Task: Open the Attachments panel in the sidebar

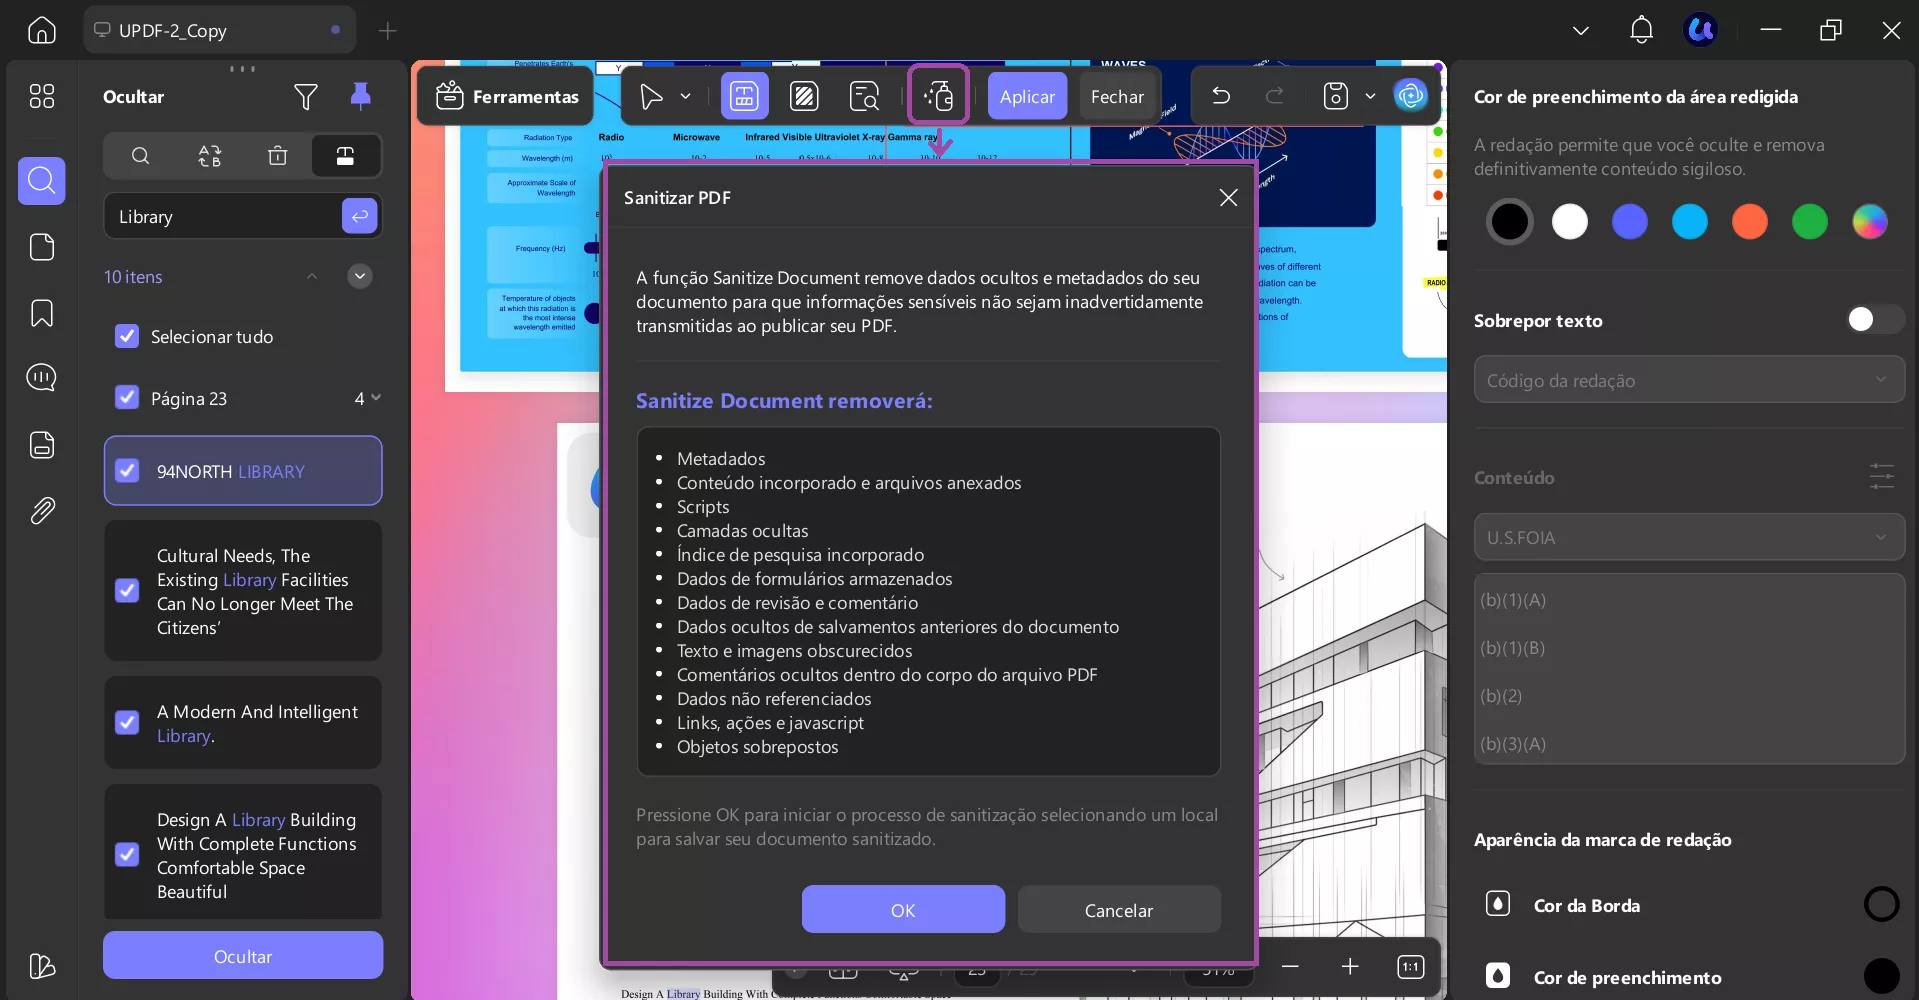Action: (42, 511)
